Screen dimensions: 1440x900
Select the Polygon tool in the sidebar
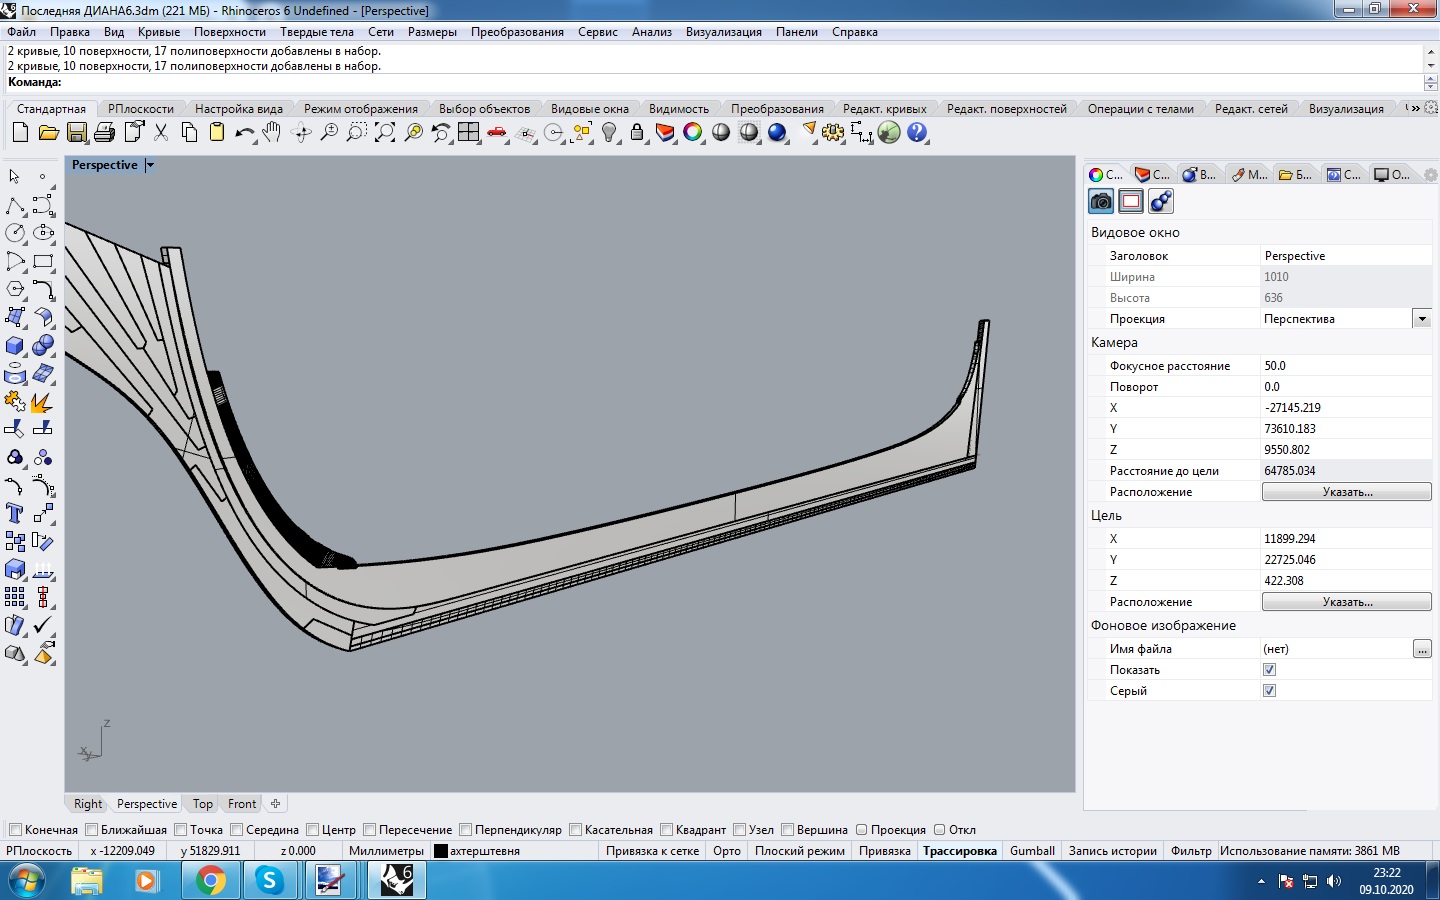(15, 289)
